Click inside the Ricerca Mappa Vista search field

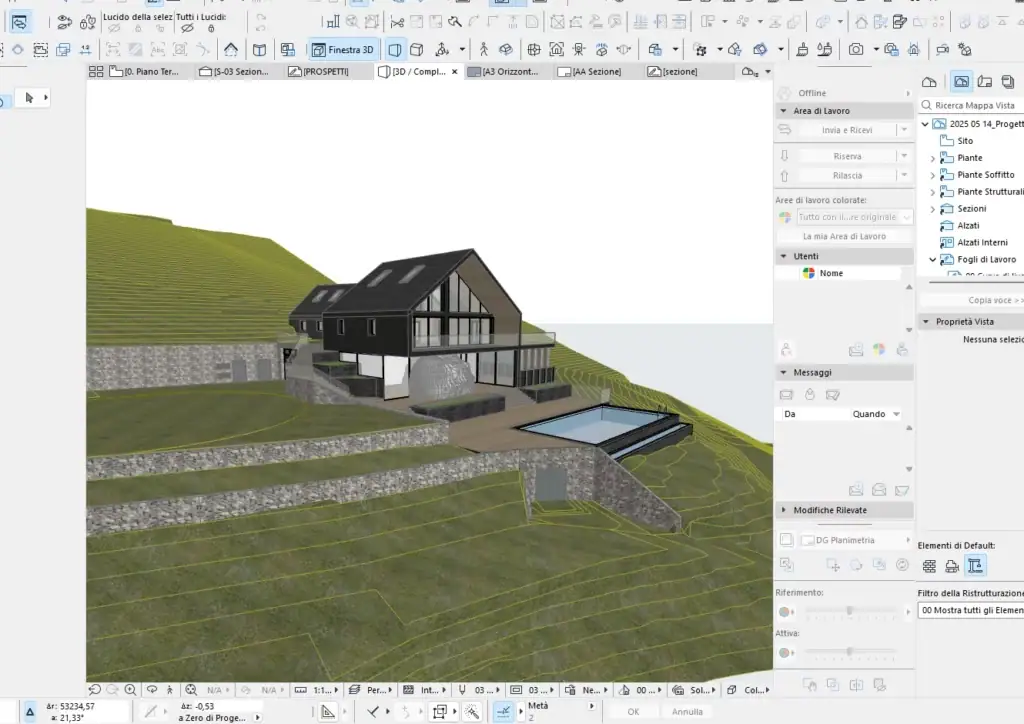click(975, 105)
